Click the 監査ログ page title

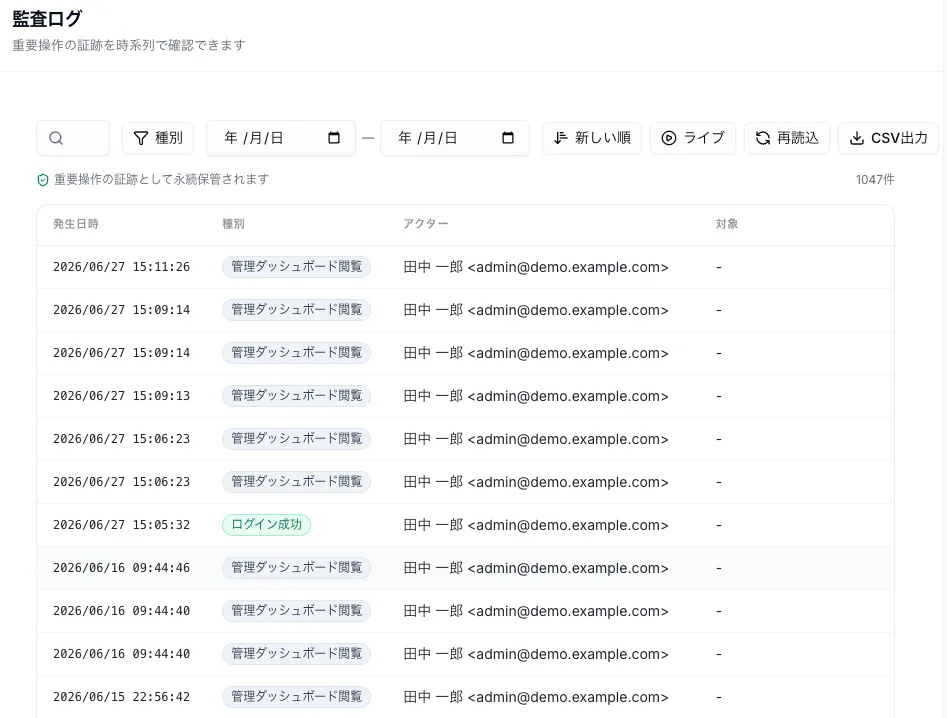coord(47,19)
